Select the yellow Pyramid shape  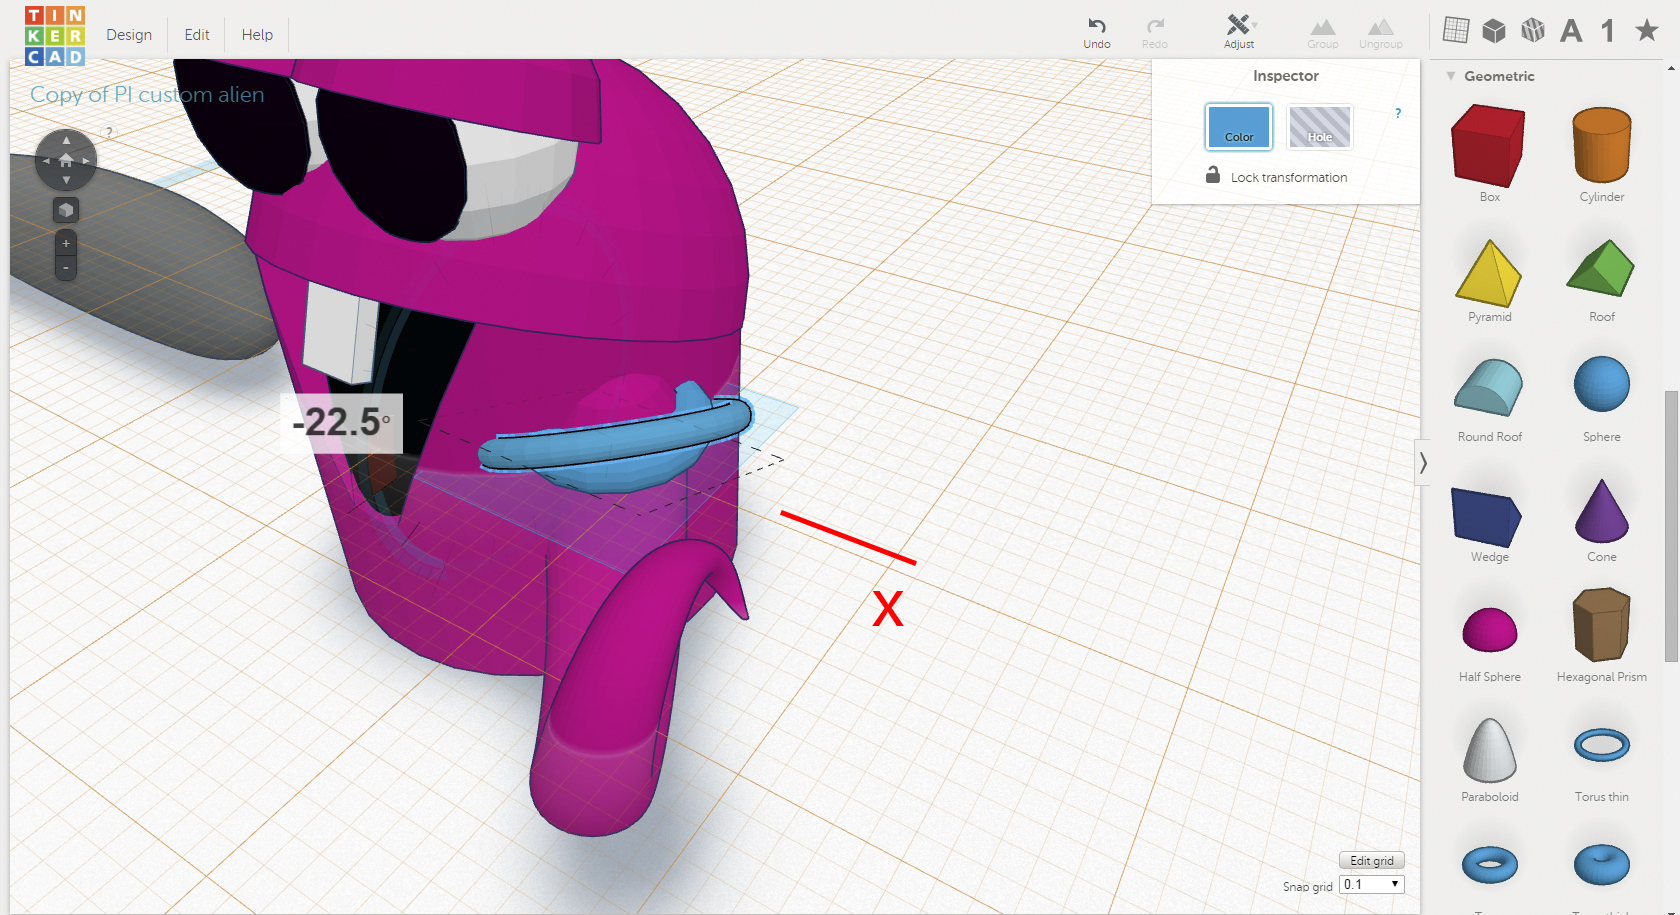[1489, 272]
